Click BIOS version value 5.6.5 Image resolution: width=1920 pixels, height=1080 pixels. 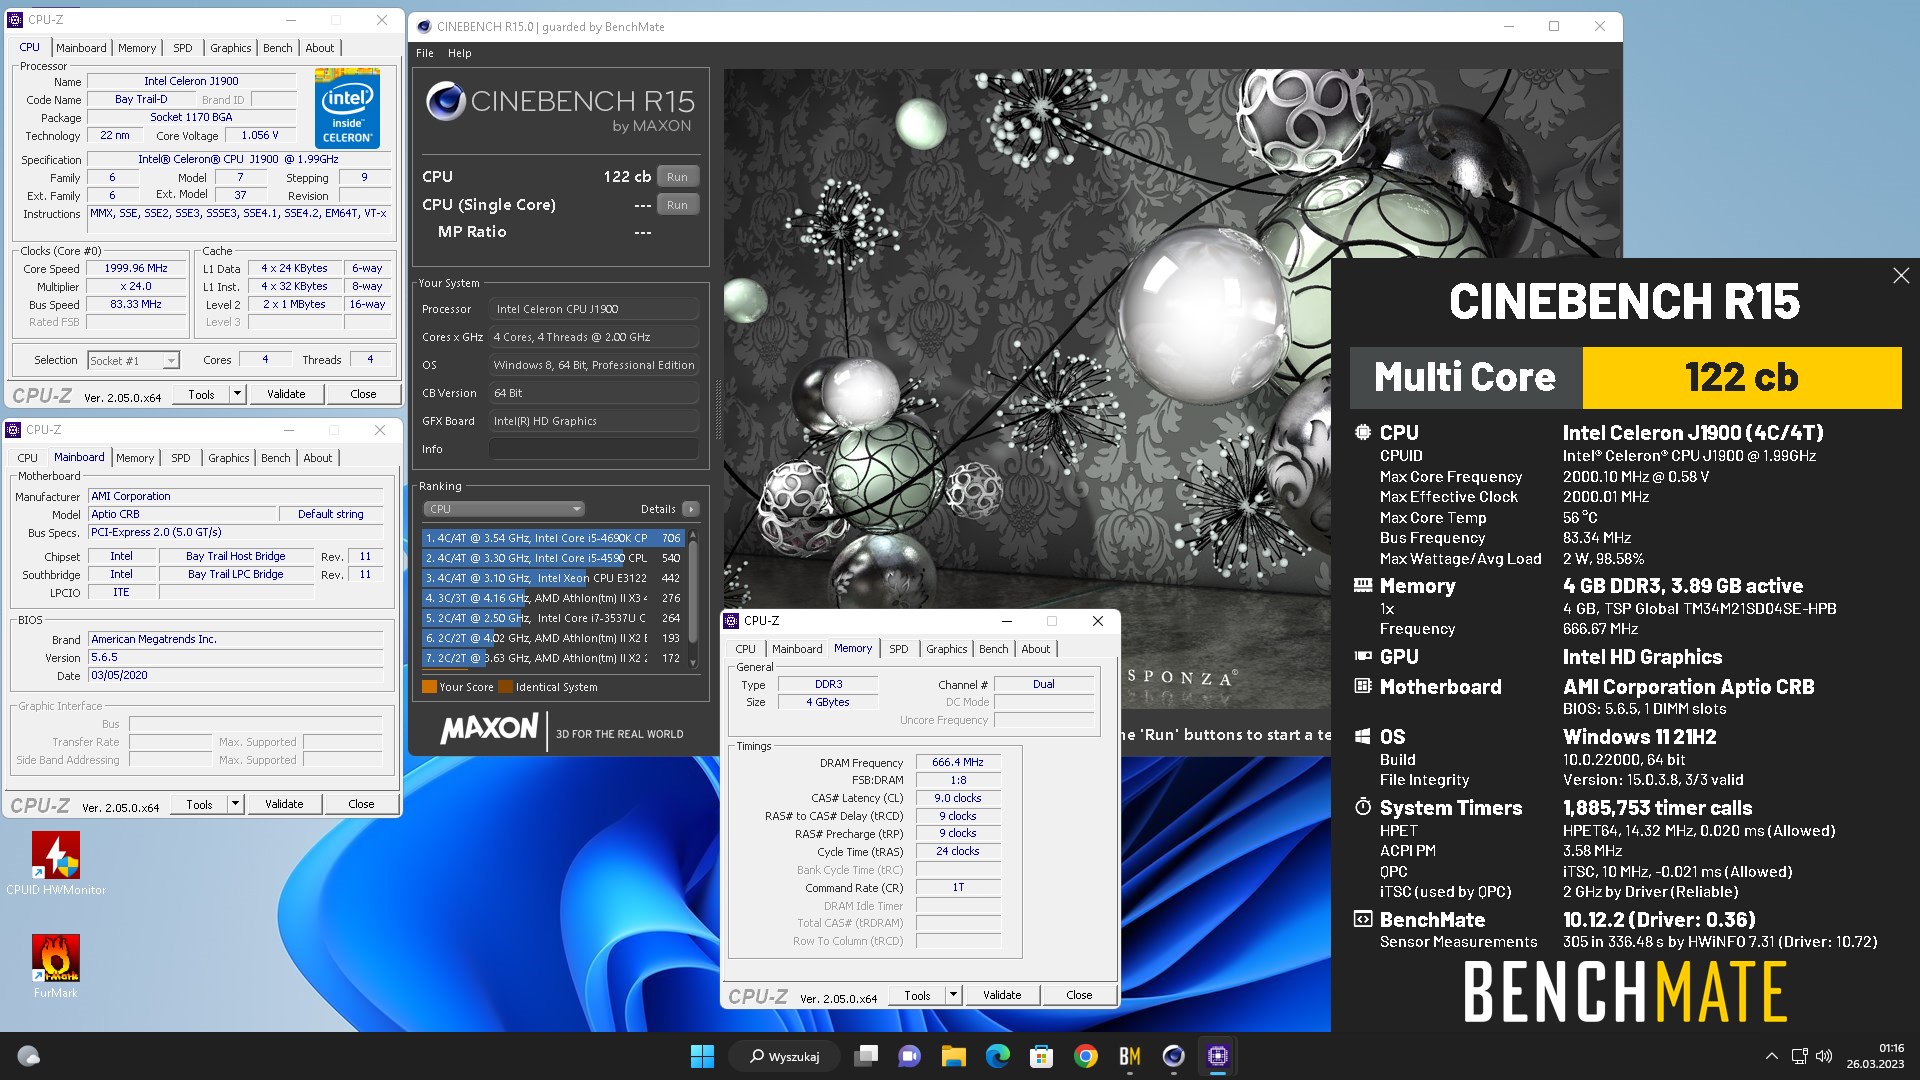tap(235, 658)
